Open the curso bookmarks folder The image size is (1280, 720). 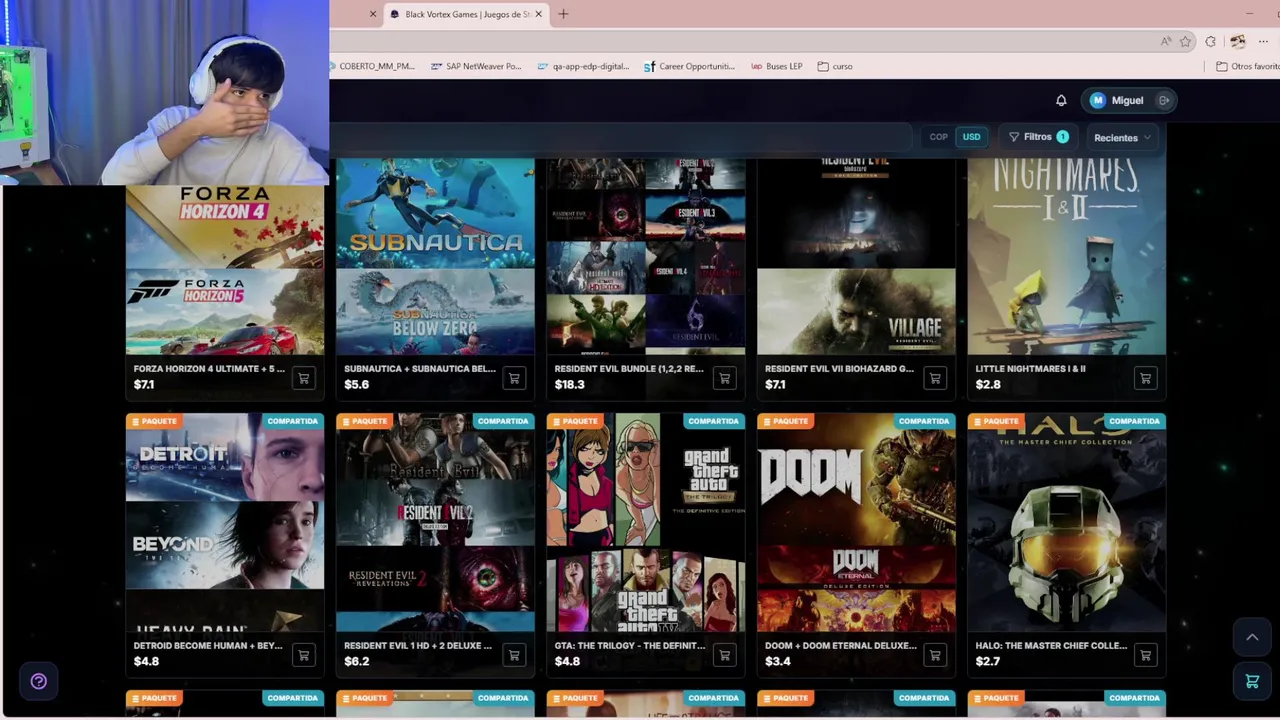pos(835,66)
